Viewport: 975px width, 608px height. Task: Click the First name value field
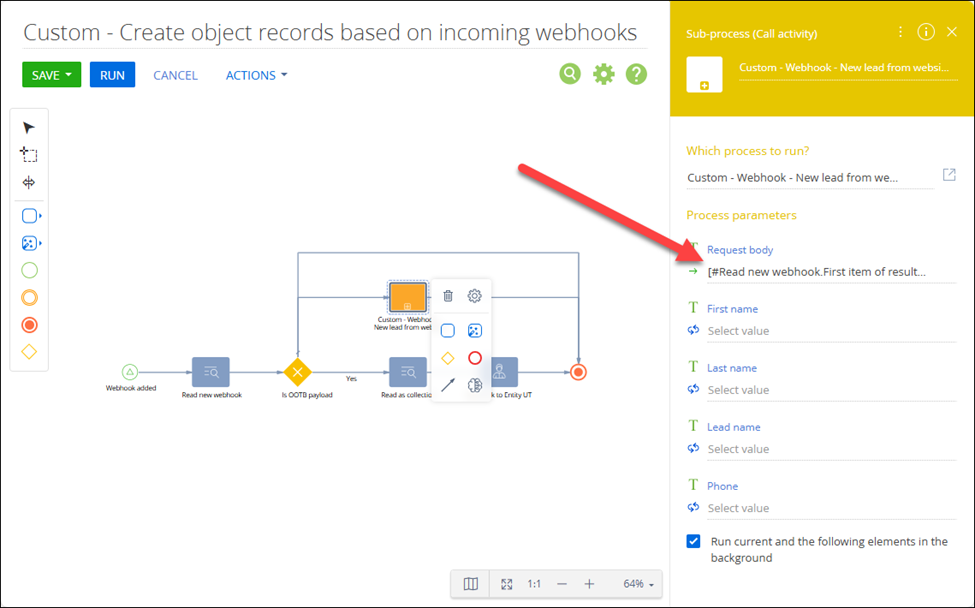coord(815,331)
